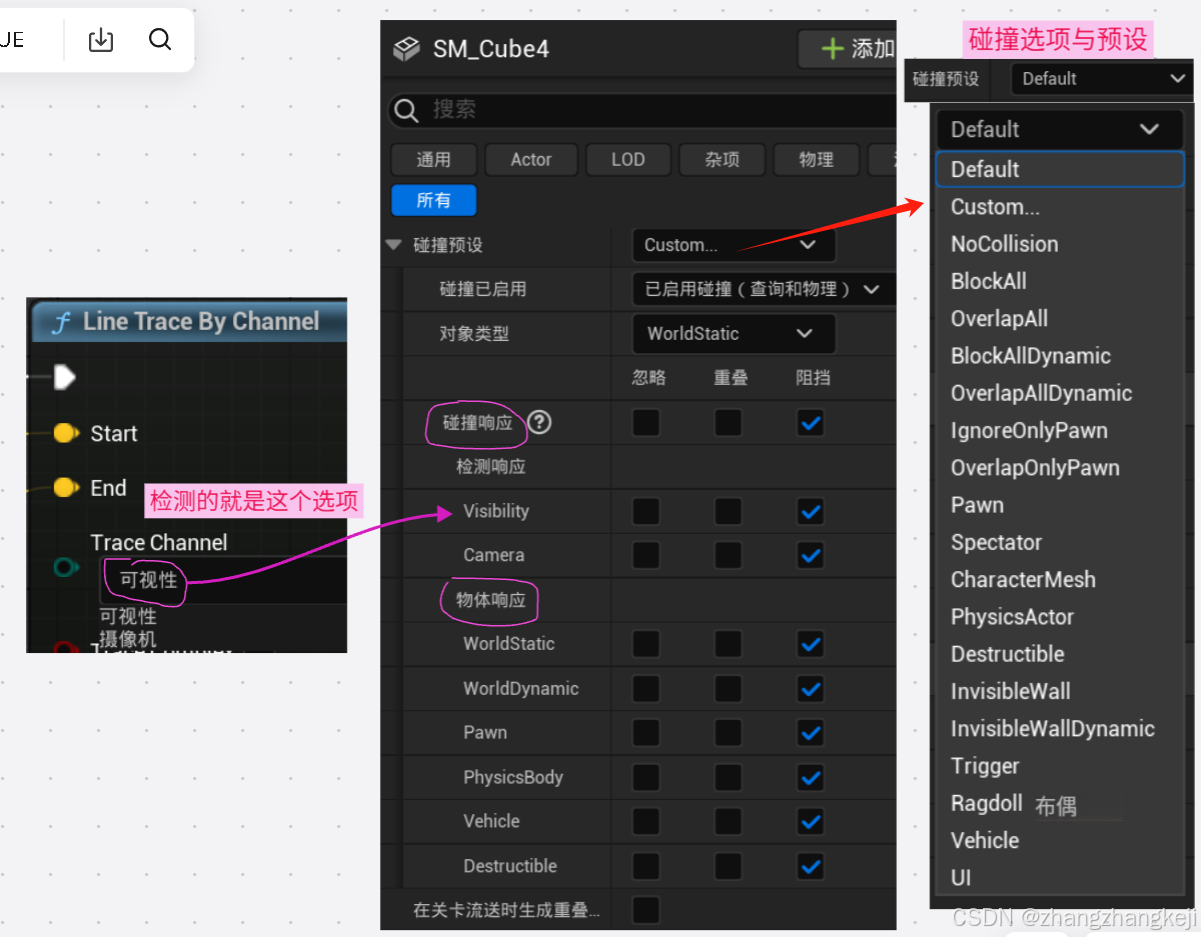Click the SM_Cube4 static mesh icon

(x=406, y=49)
